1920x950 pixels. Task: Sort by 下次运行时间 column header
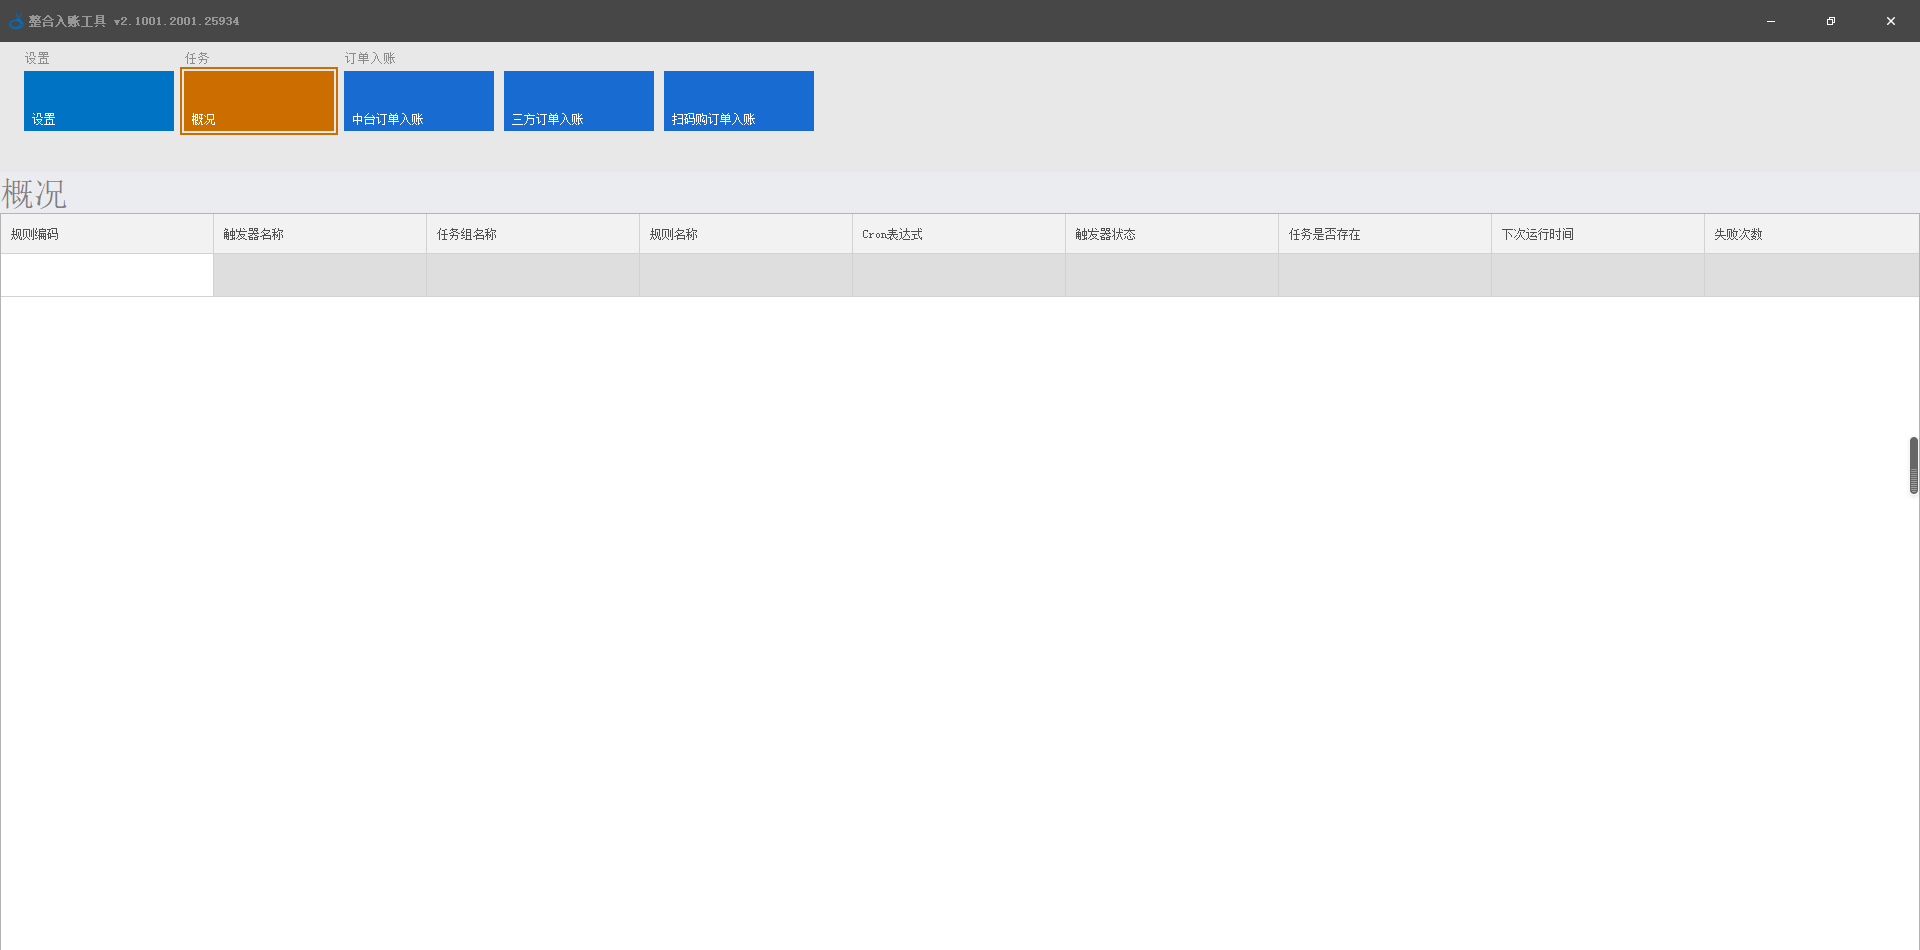pos(1598,234)
